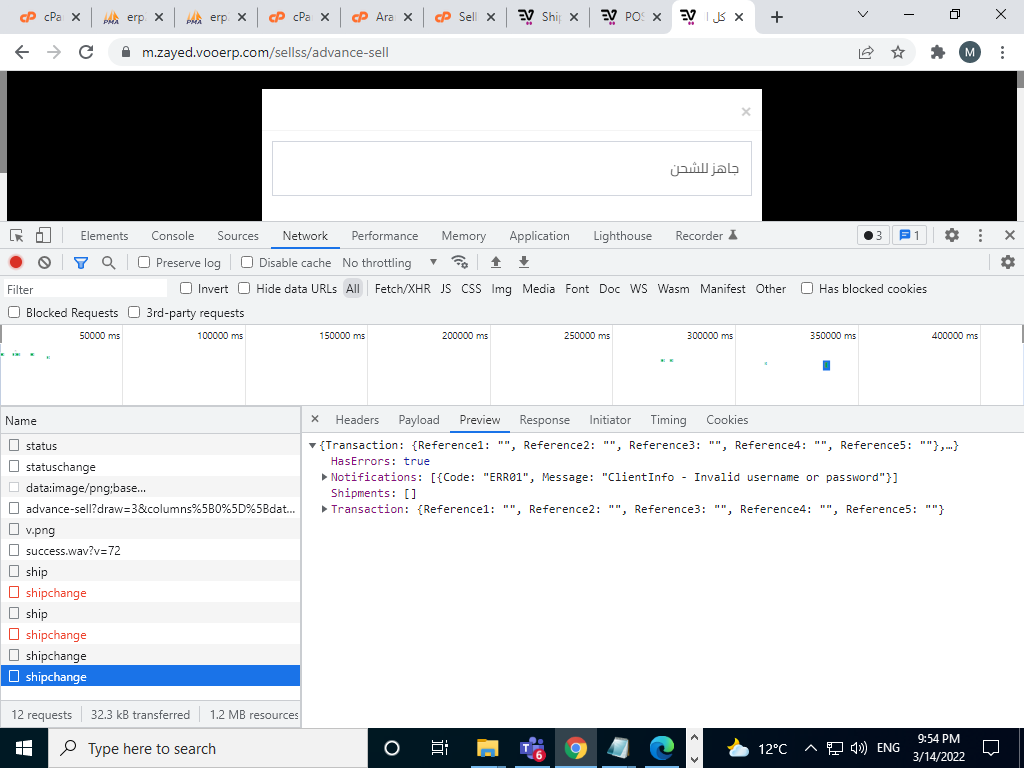Toggle the device toolbar icon

click(x=43, y=236)
